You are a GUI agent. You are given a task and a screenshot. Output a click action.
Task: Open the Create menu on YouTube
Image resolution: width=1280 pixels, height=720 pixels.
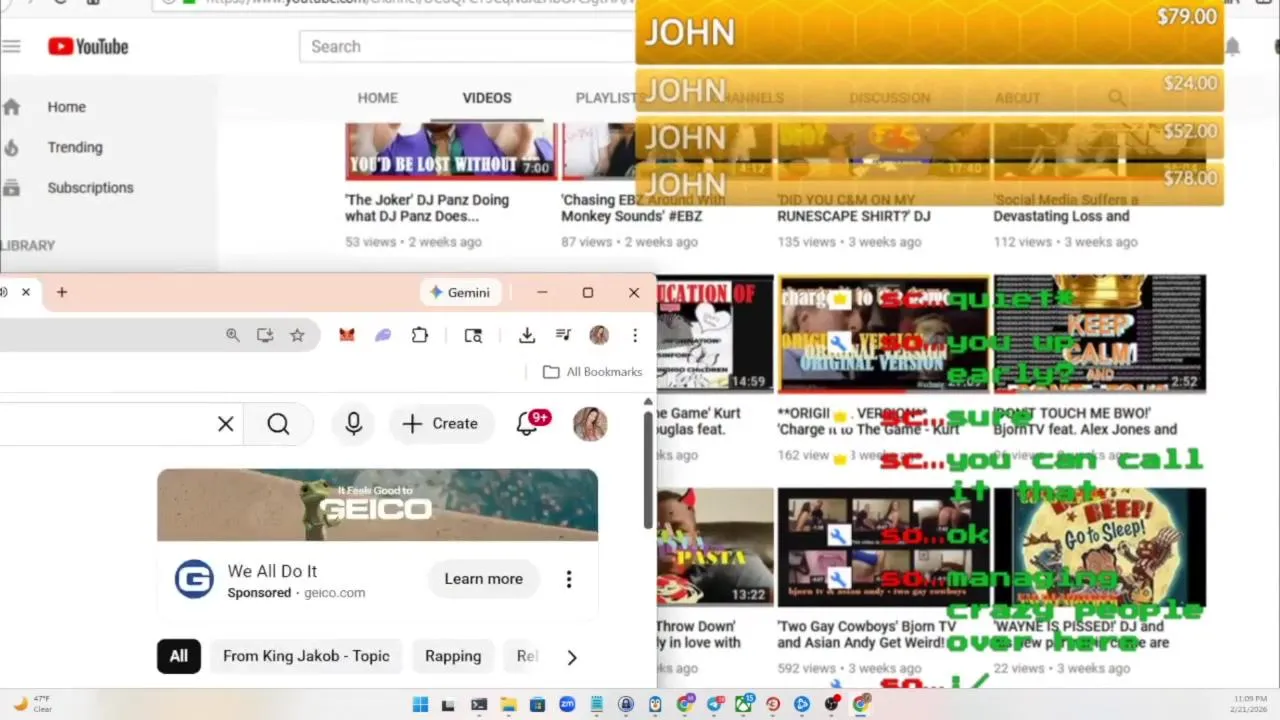441,424
